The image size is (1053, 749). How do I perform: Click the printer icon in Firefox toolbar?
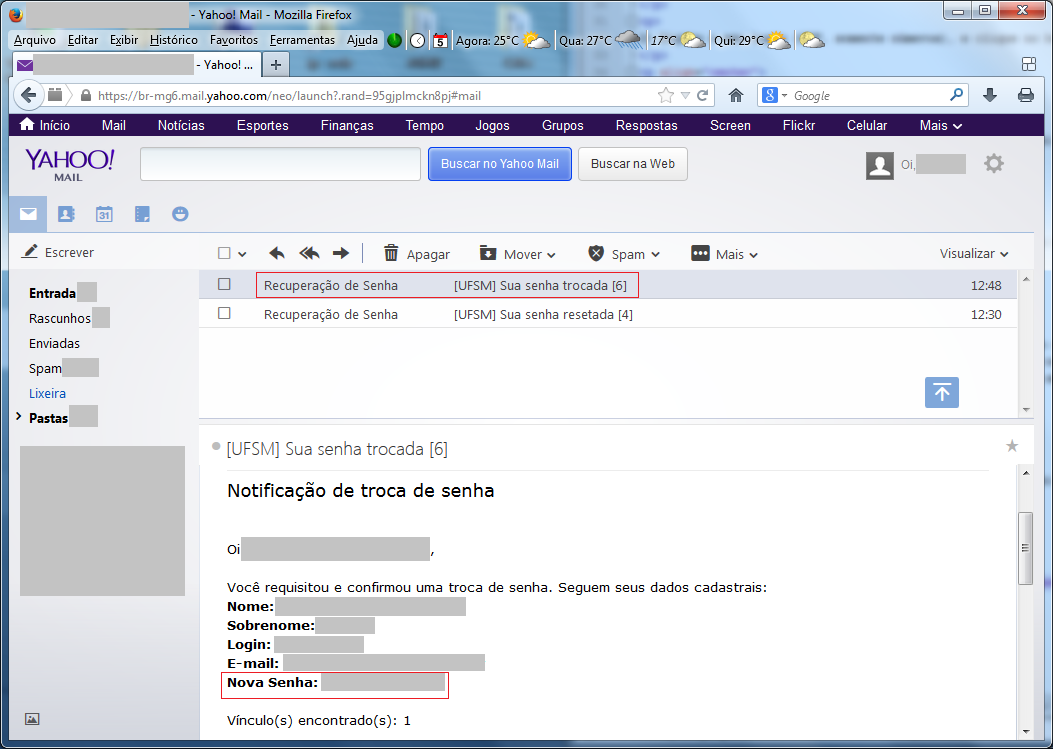[x=1025, y=95]
